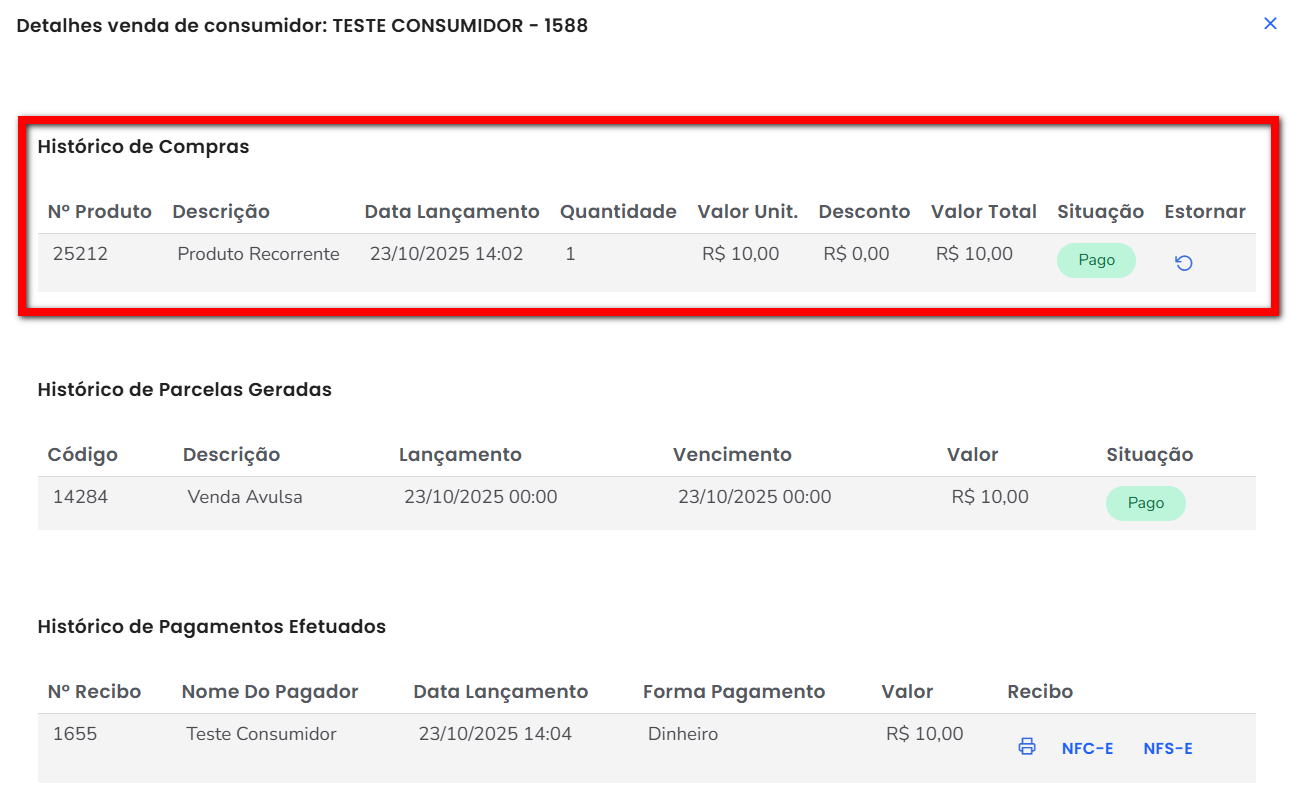Click the Produto Recorrente description
1298x803 pixels.
pos(258,254)
